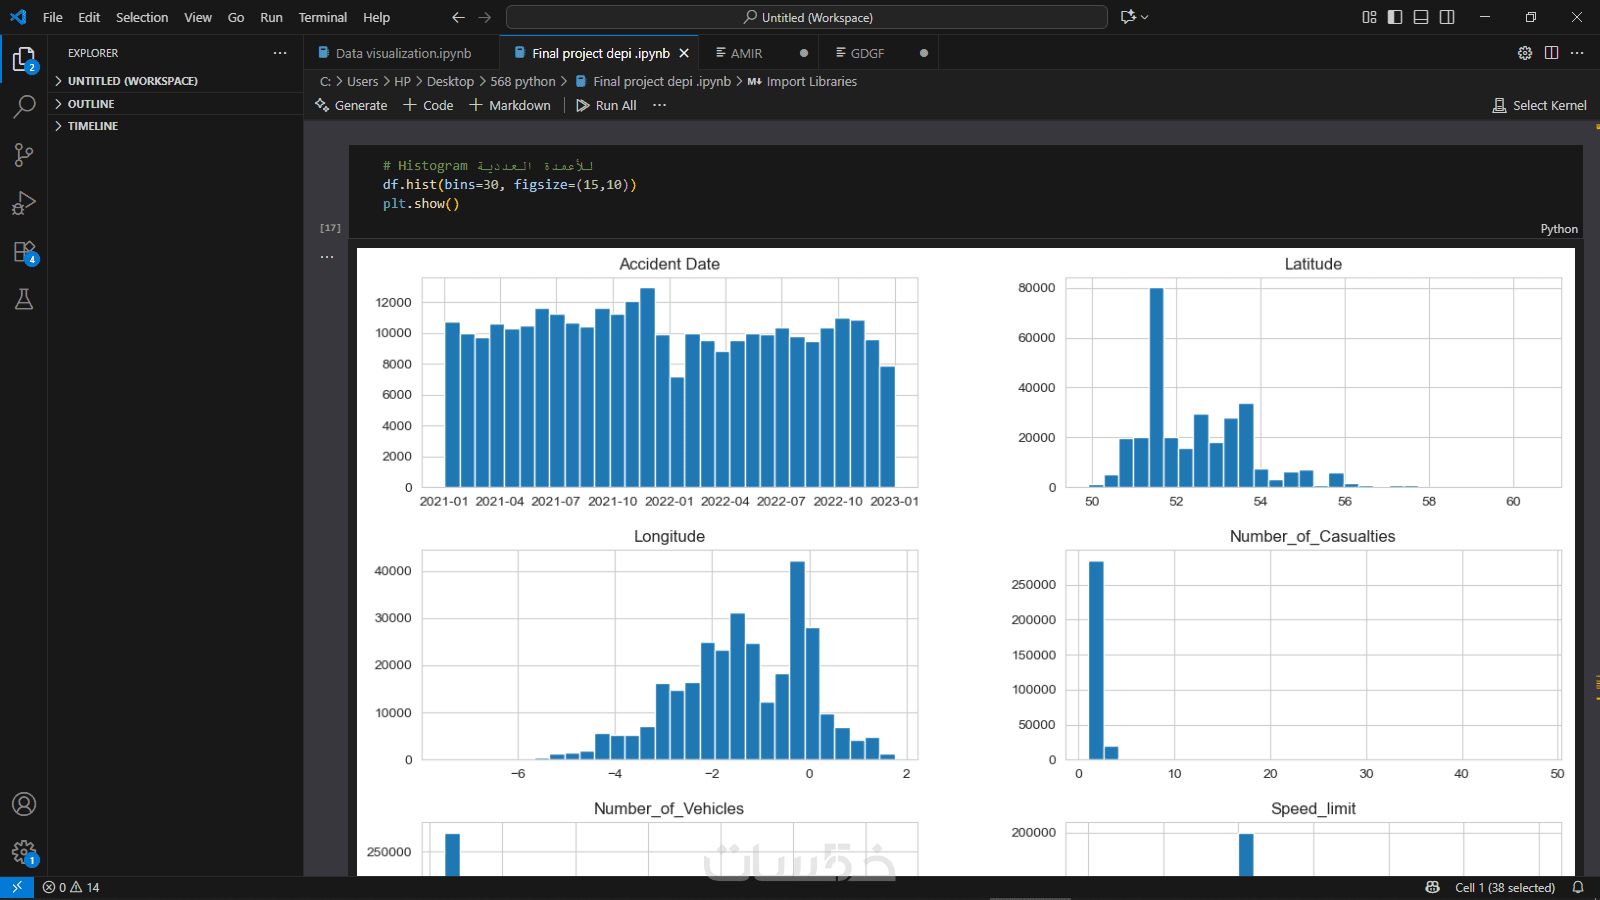Open the Selection menu
The height and width of the screenshot is (900, 1600).
pos(142,17)
